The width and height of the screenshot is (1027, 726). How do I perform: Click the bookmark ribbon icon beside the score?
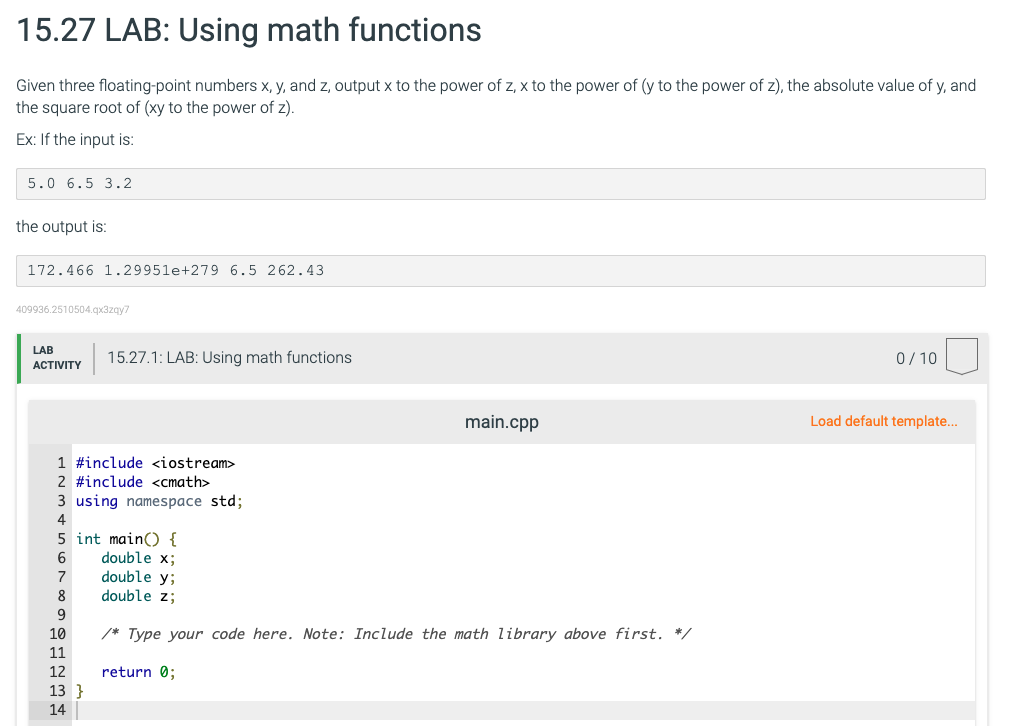[x=960, y=357]
